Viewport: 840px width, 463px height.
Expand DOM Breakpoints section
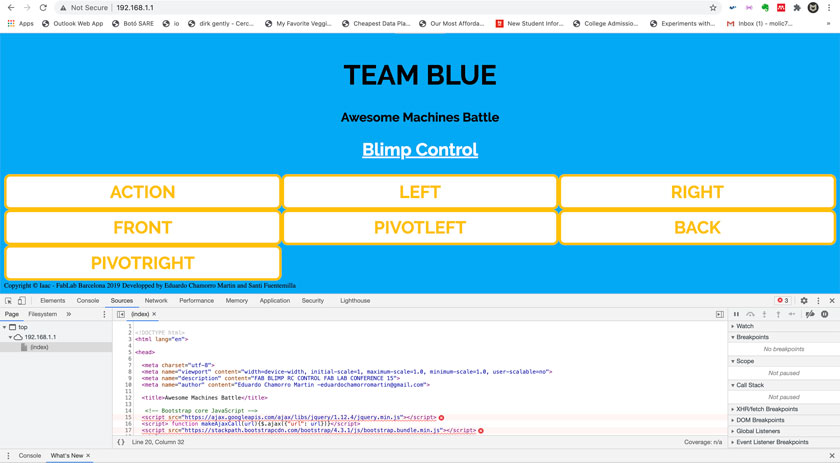pos(759,420)
